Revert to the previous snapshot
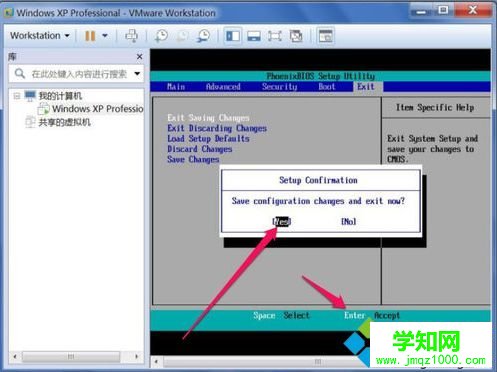Image resolution: width=497 pixels, height=372 pixels. [183, 36]
